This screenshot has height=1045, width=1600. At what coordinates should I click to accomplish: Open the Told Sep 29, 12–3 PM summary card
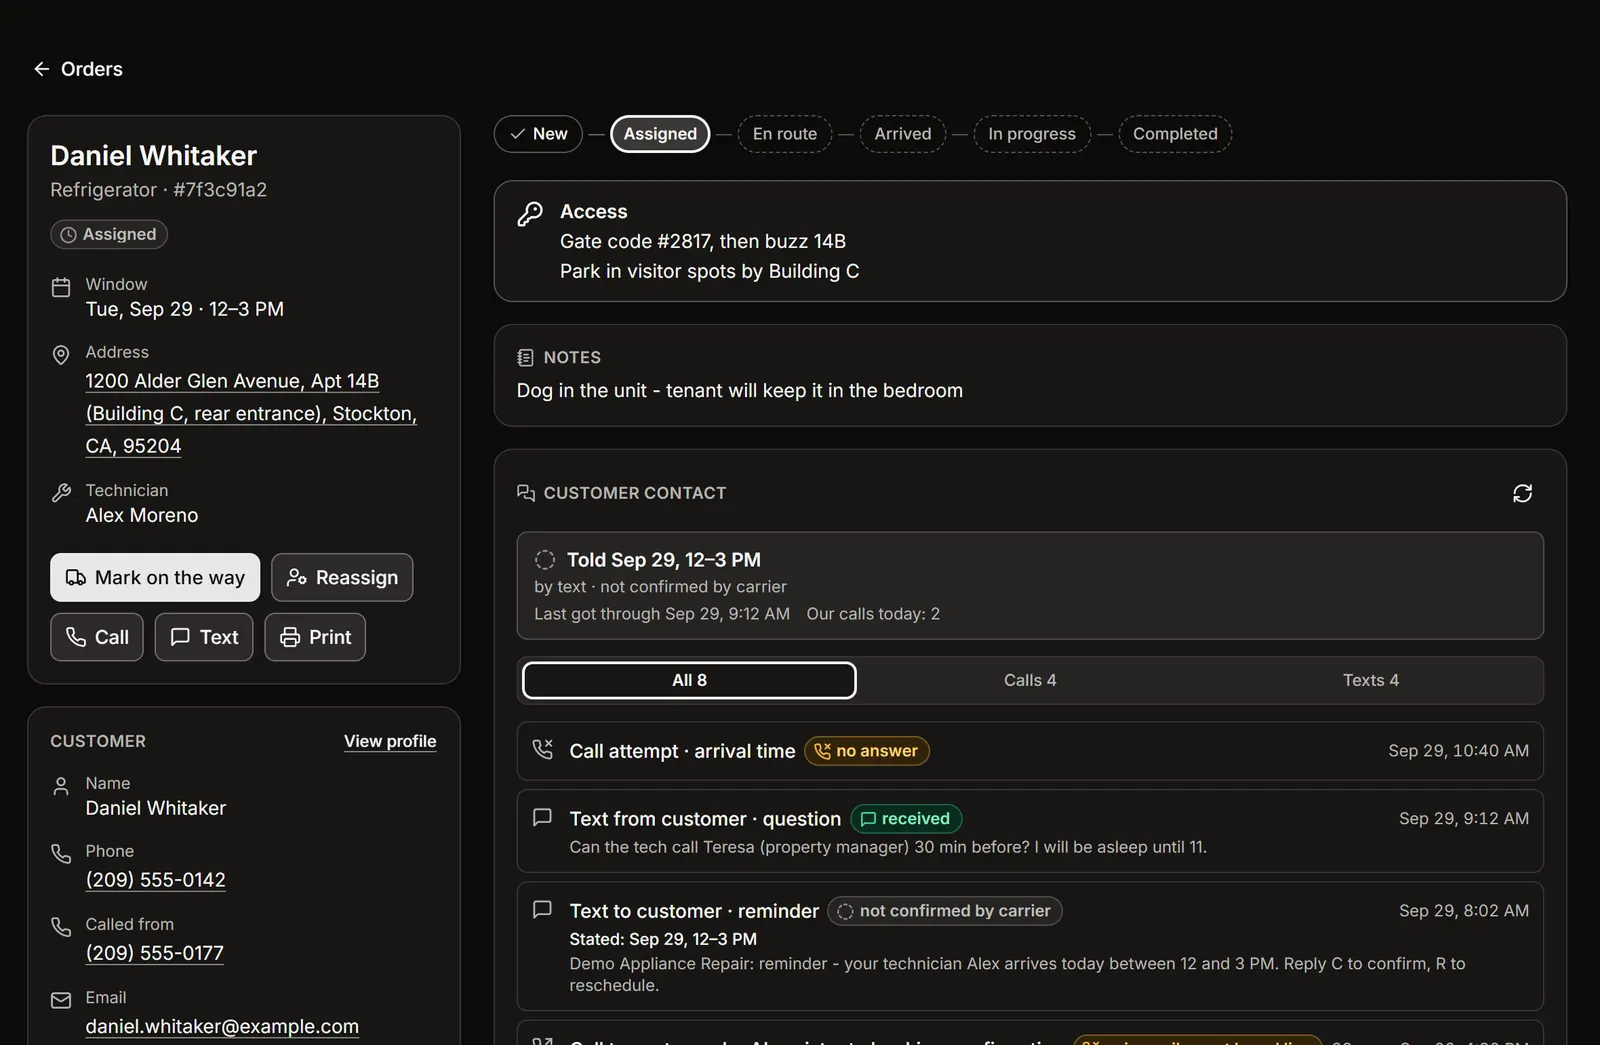coord(1030,586)
